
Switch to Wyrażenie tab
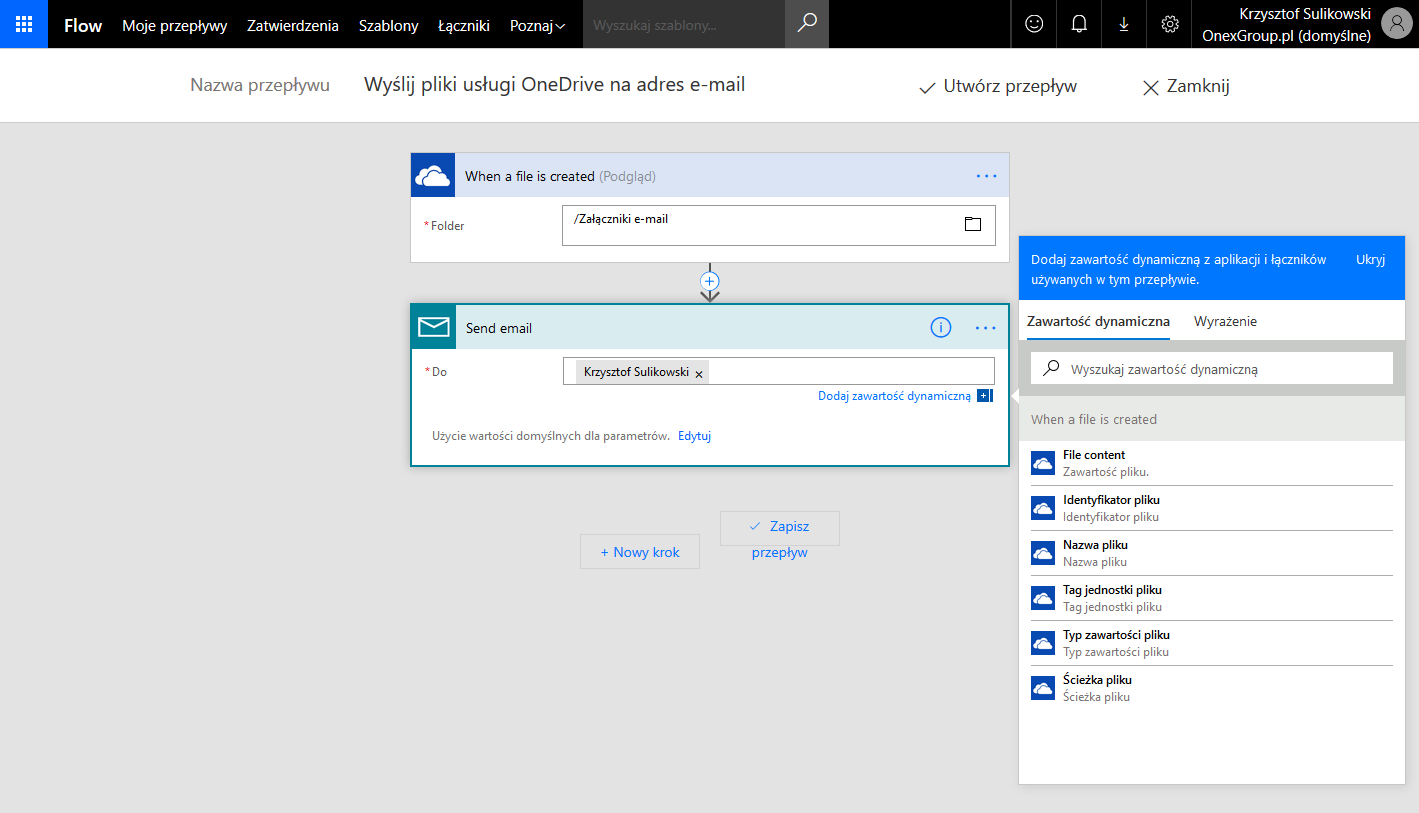click(x=1225, y=322)
